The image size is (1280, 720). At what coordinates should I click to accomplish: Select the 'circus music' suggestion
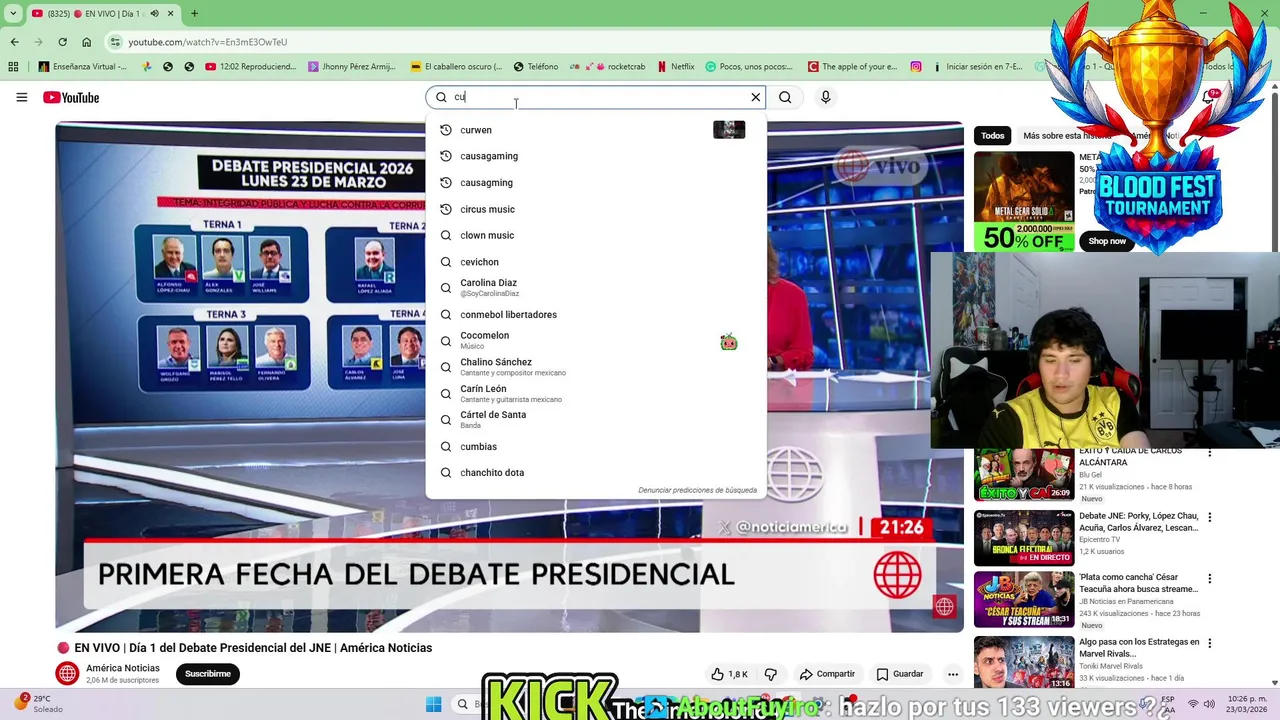(596, 209)
